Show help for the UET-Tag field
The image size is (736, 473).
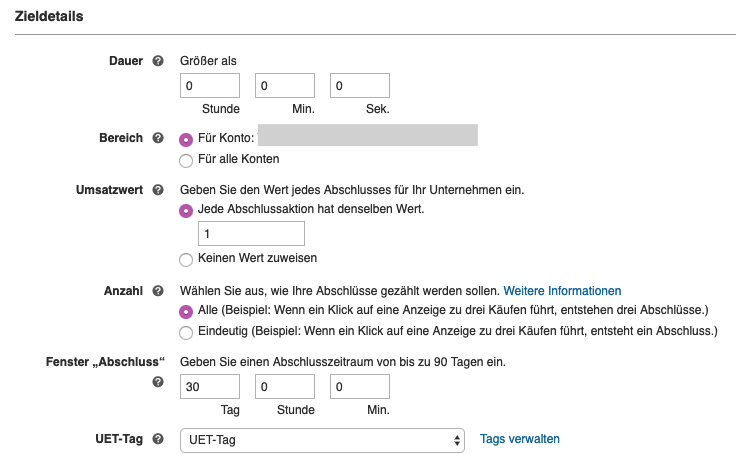click(158, 439)
